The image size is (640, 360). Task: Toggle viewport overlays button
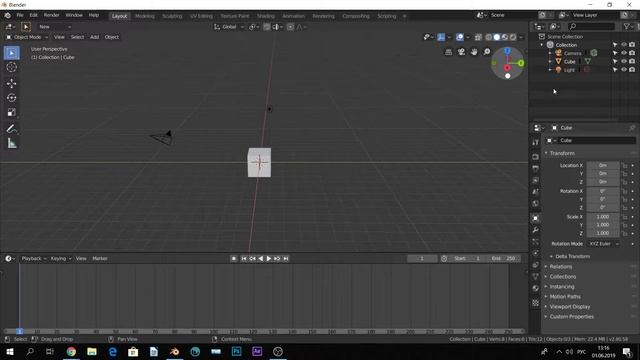(x=460, y=37)
